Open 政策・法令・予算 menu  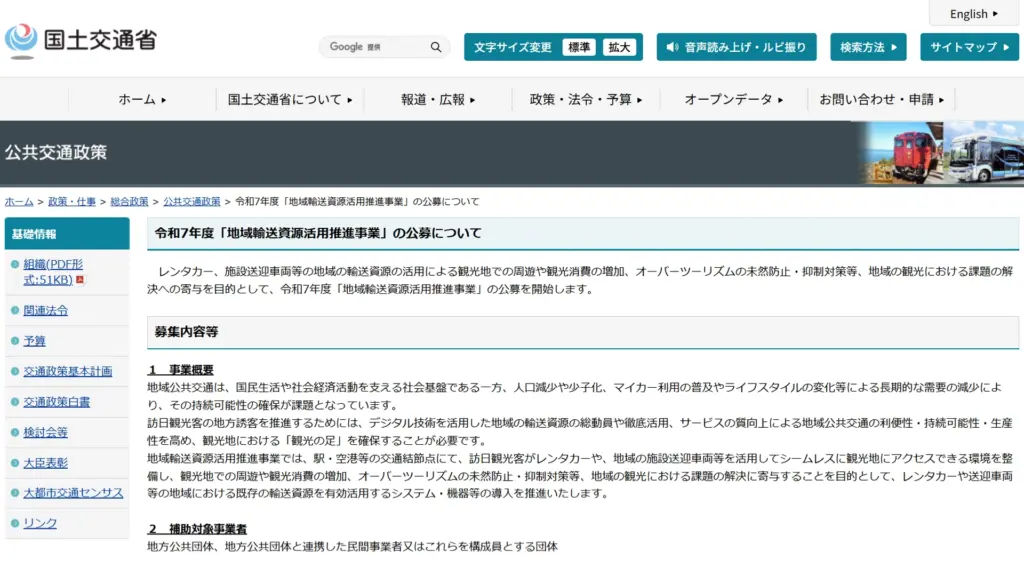586,99
